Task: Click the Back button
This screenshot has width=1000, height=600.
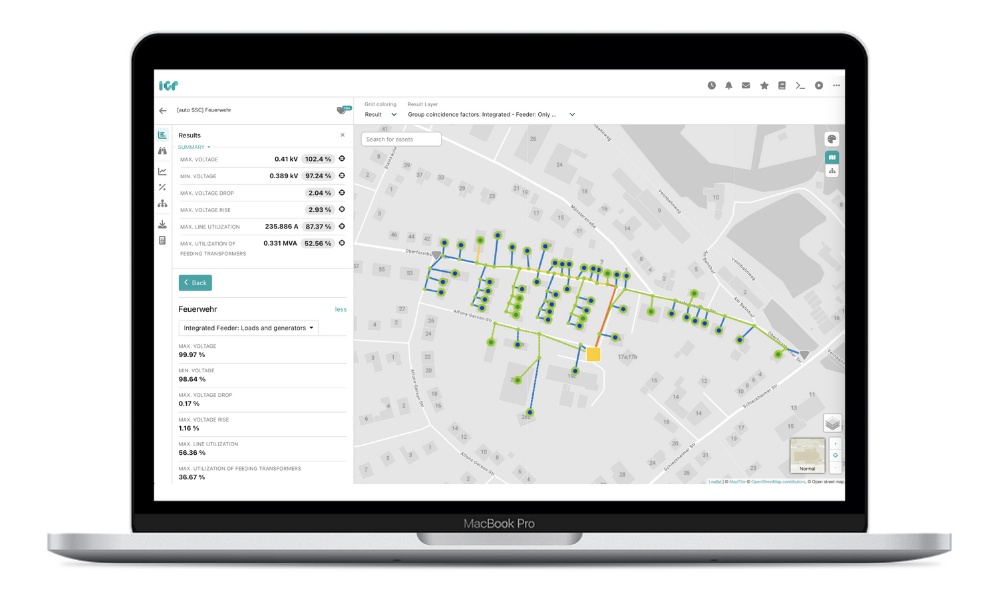Action: (195, 282)
